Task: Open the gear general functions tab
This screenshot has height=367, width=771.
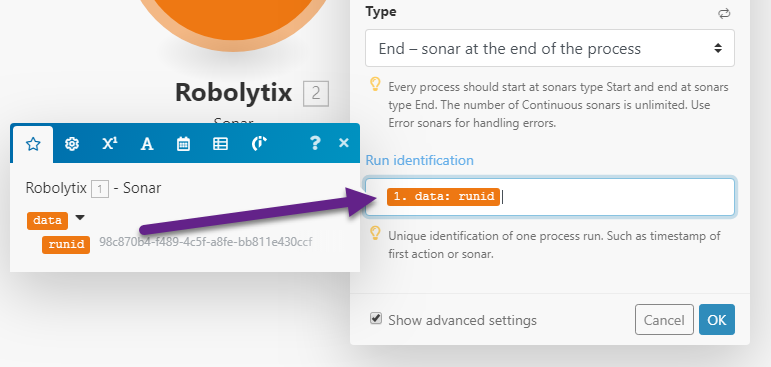Action: coord(72,144)
